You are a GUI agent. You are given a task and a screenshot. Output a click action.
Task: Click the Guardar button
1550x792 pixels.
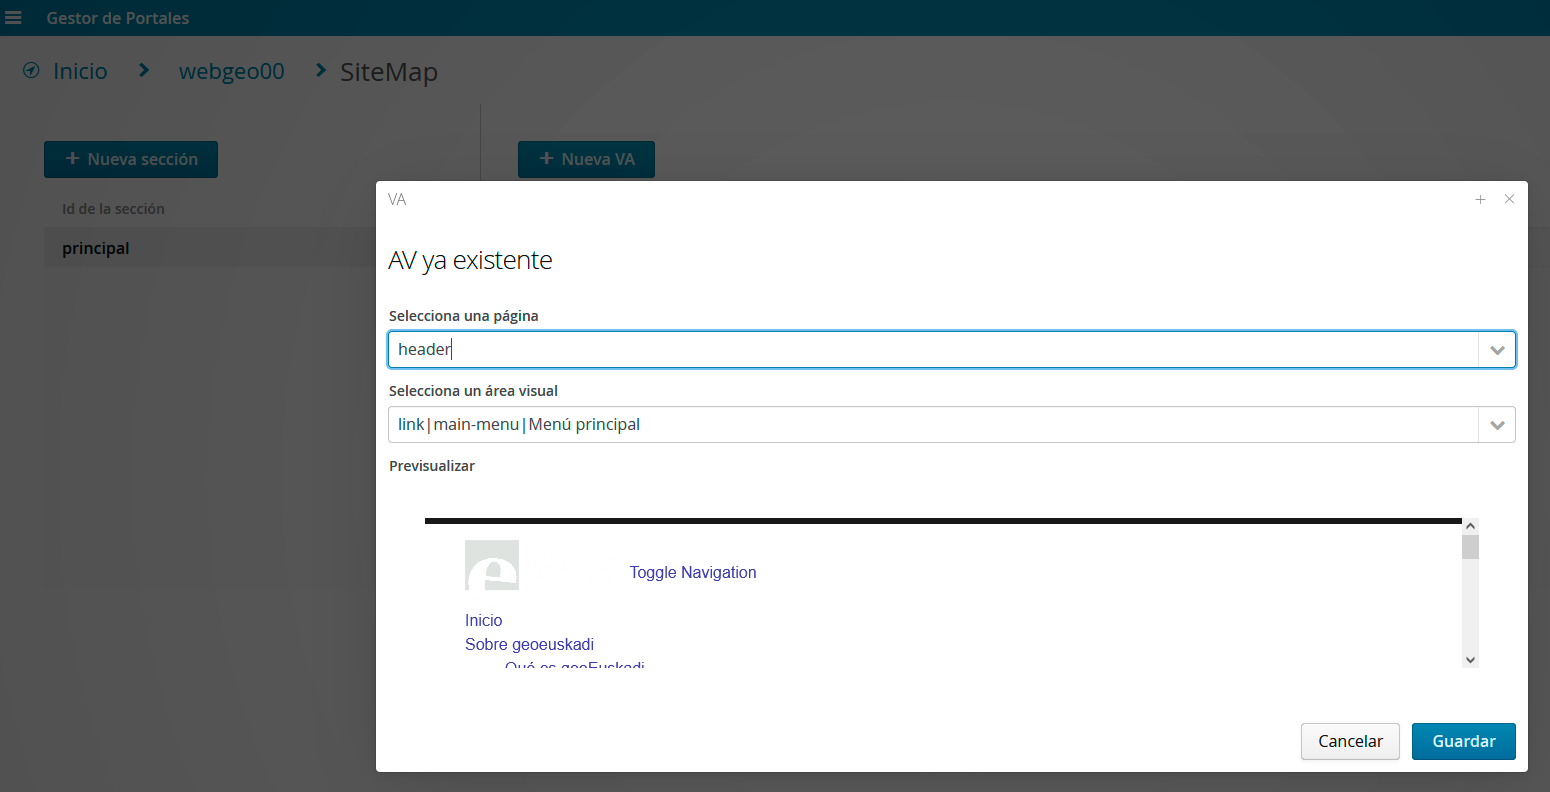pos(1464,741)
